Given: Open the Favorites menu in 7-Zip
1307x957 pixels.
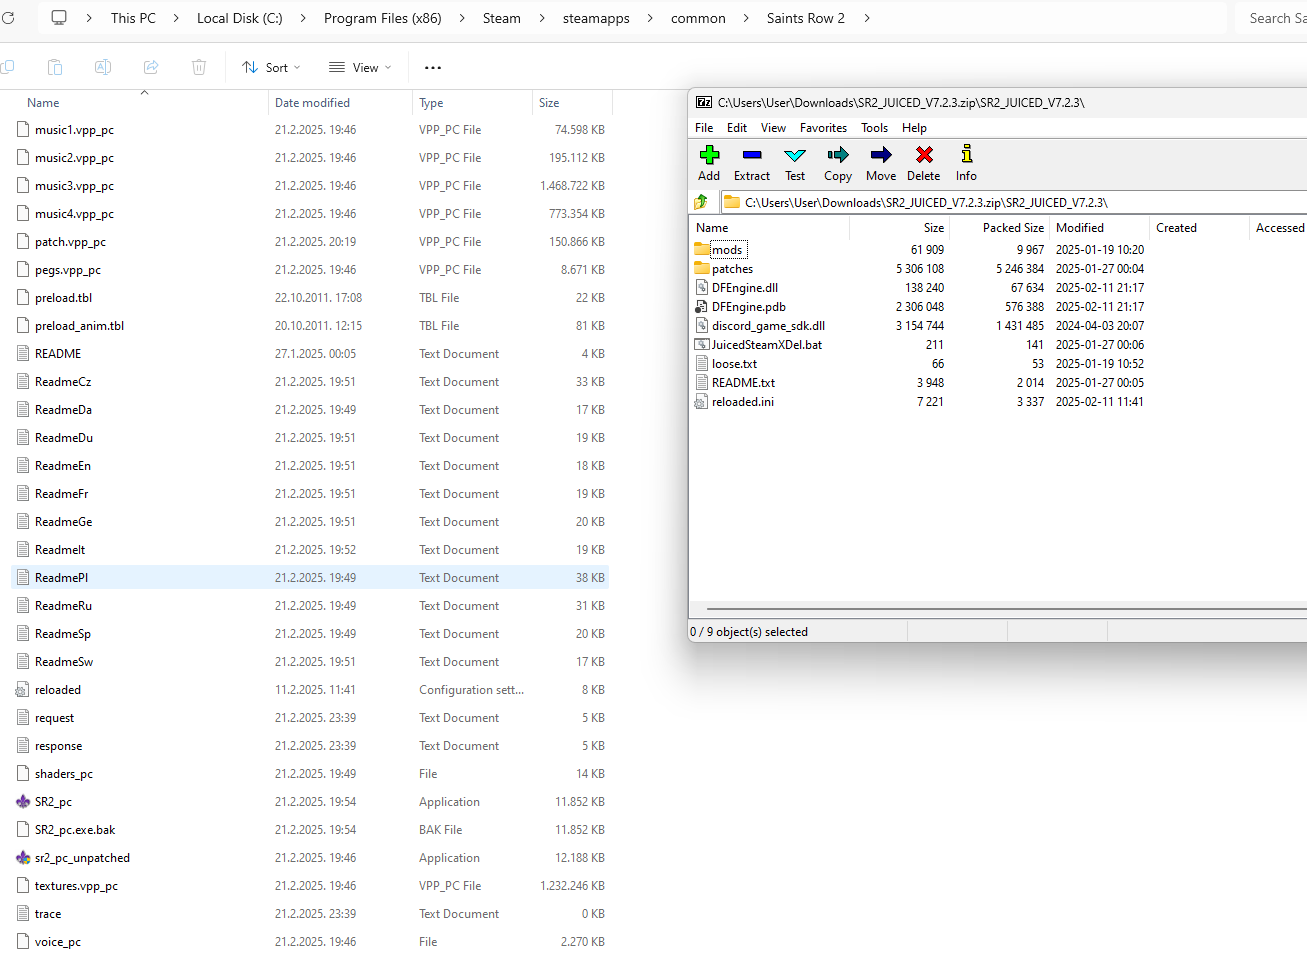Looking at the screenshot, I should click(x=823, y=128).
